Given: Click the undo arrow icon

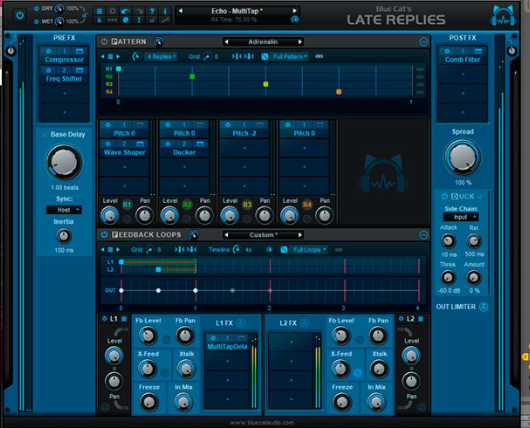Looking at the screenshot, I should click(126, 11).
